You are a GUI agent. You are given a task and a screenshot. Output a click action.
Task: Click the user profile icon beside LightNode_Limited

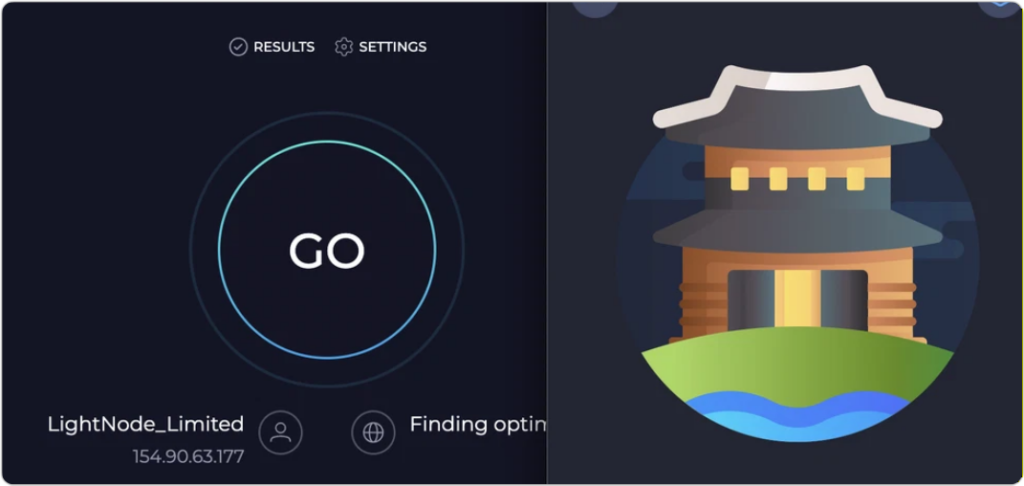point(281,432)
